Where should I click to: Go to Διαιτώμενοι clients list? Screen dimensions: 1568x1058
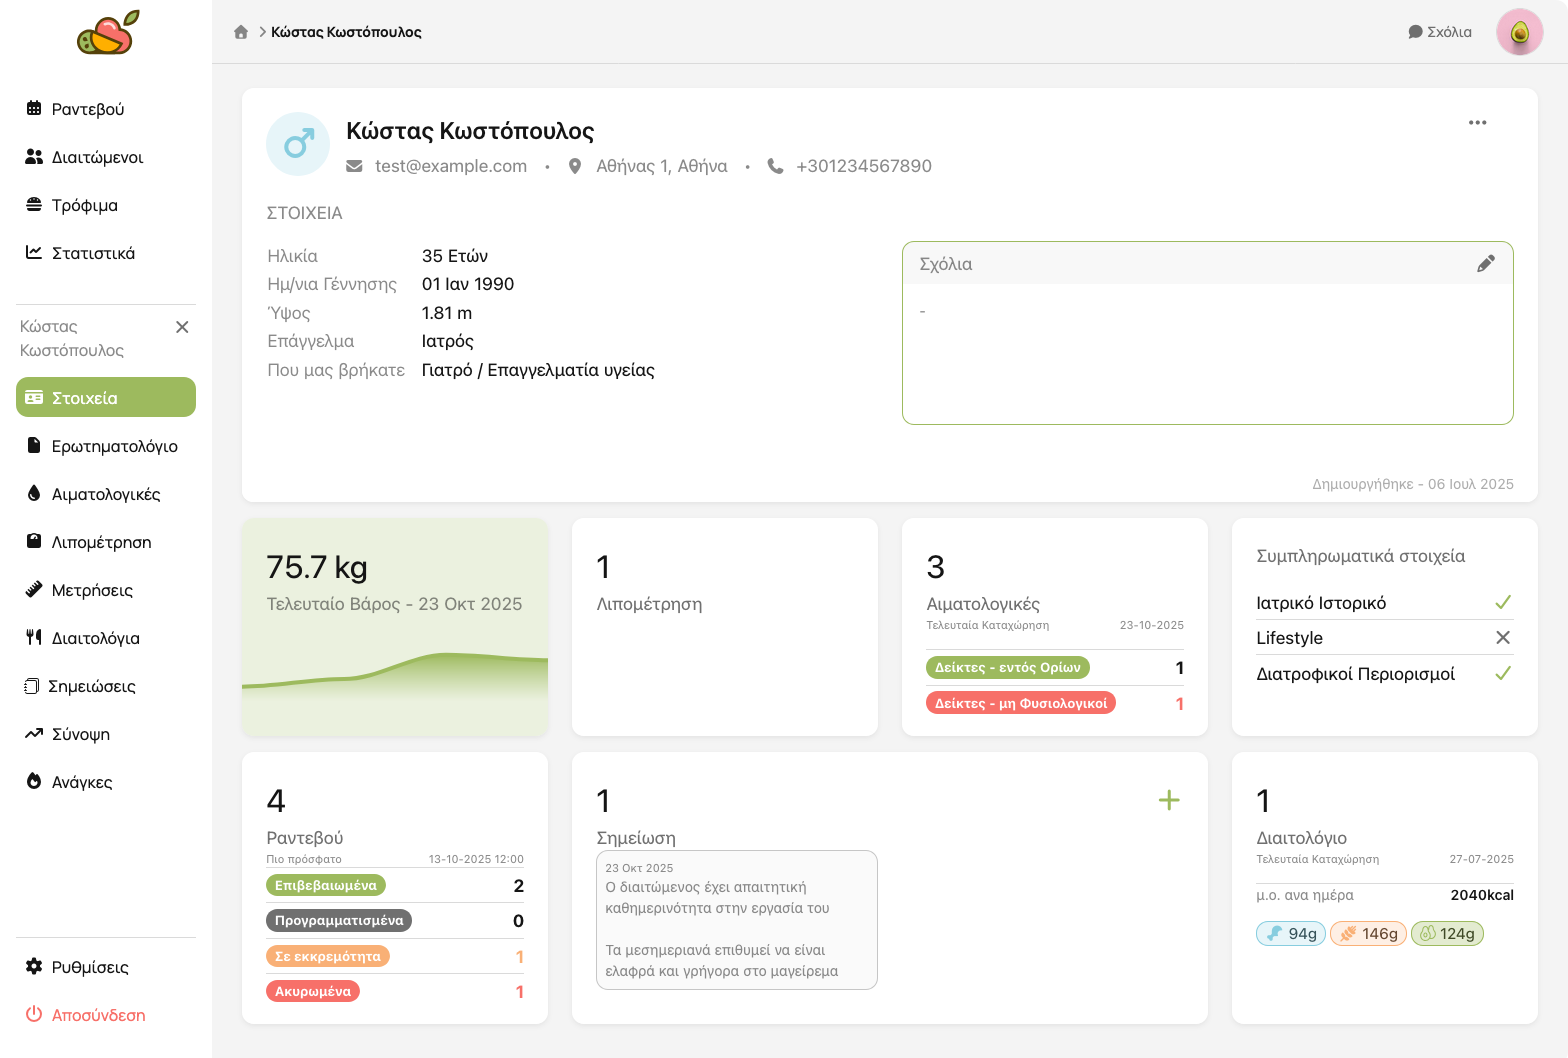click(96, 157)
